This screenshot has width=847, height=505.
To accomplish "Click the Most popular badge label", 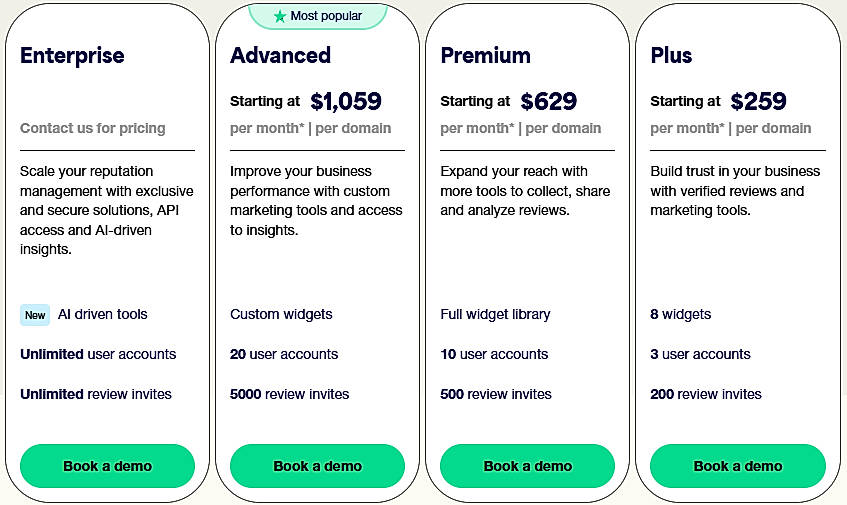I will [325, 16].
